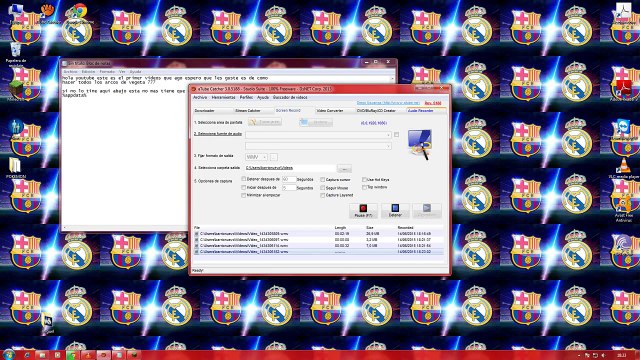Click the Length column header
Viewport: 640px width, 360px height.
pyautogui.click(x=340, y=227)
